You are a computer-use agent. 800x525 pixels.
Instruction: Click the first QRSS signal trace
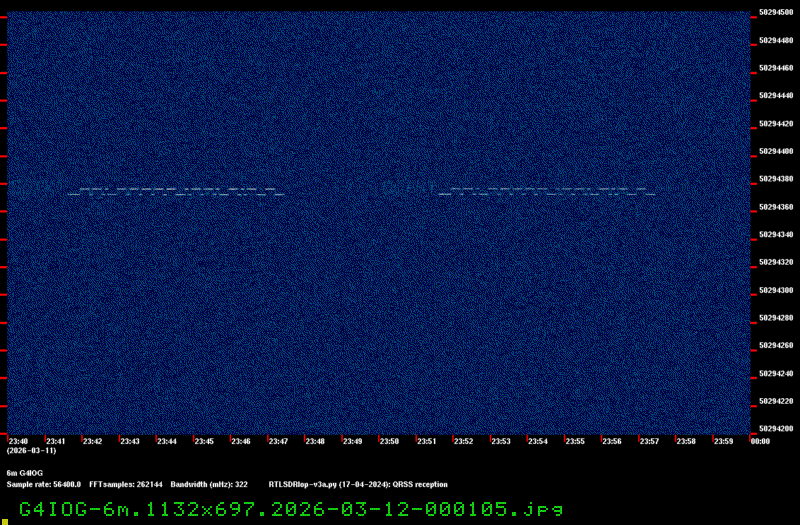pos(176,192)
